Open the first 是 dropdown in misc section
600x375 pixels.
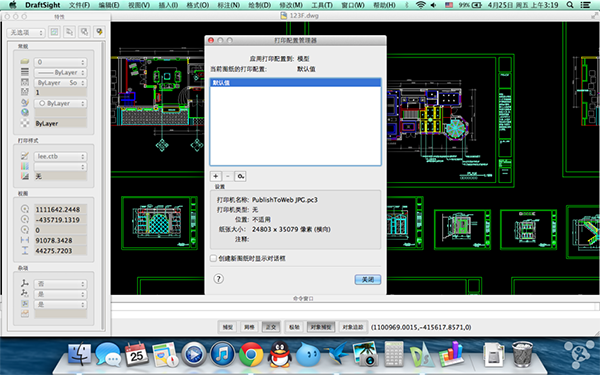coord(60,294)
